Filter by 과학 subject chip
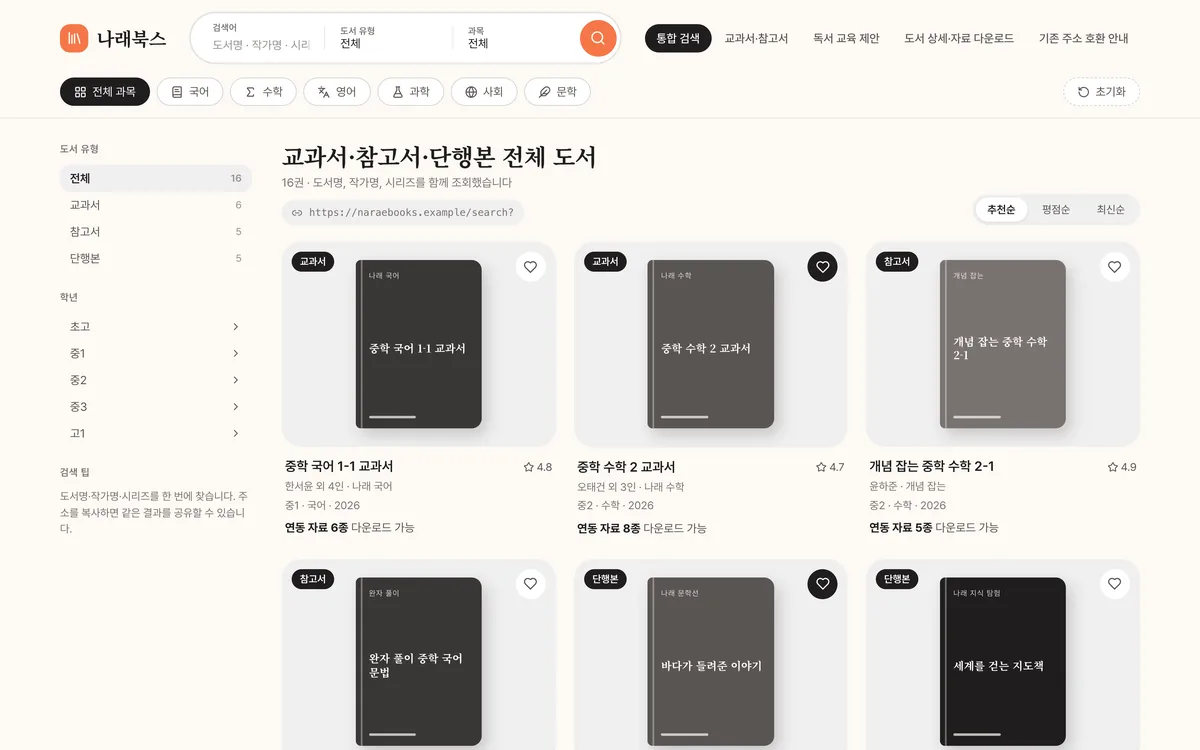 410,92
